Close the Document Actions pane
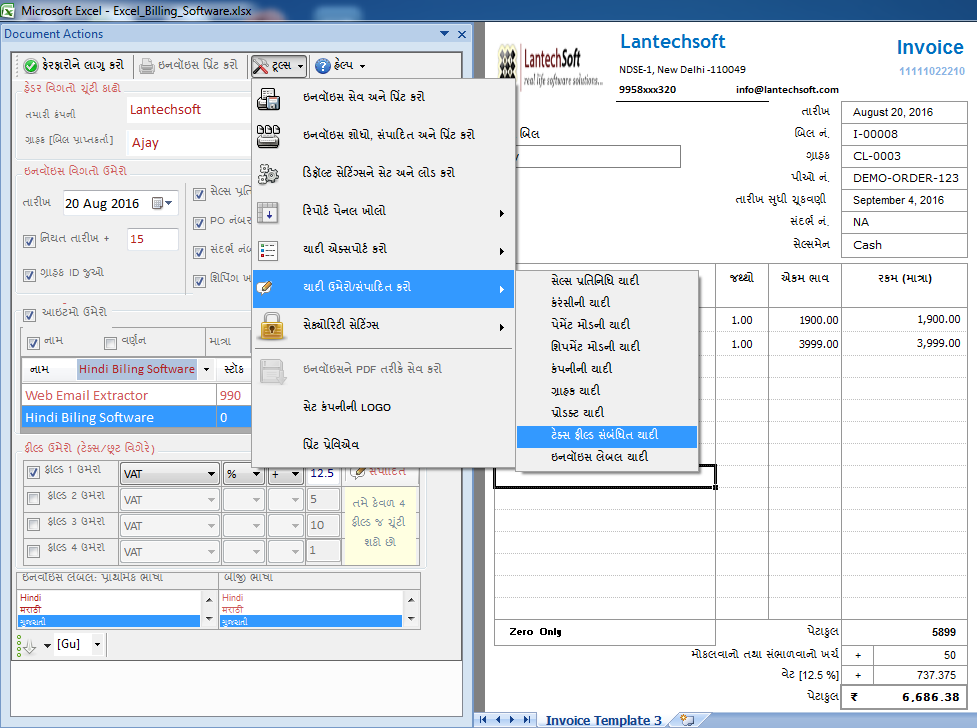The image size is (977, 728). tap(462, 34)
